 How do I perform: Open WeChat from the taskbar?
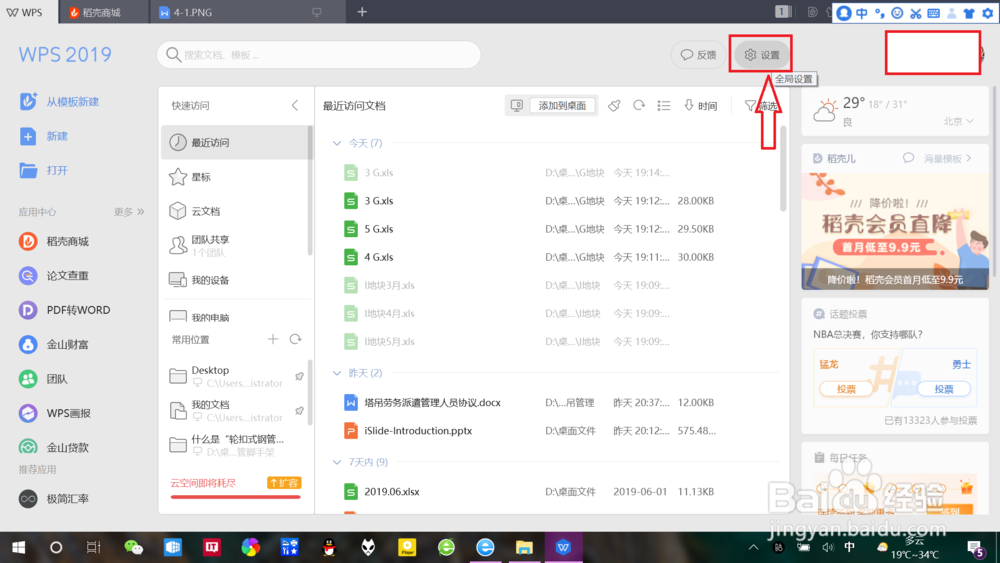(133, 547)
